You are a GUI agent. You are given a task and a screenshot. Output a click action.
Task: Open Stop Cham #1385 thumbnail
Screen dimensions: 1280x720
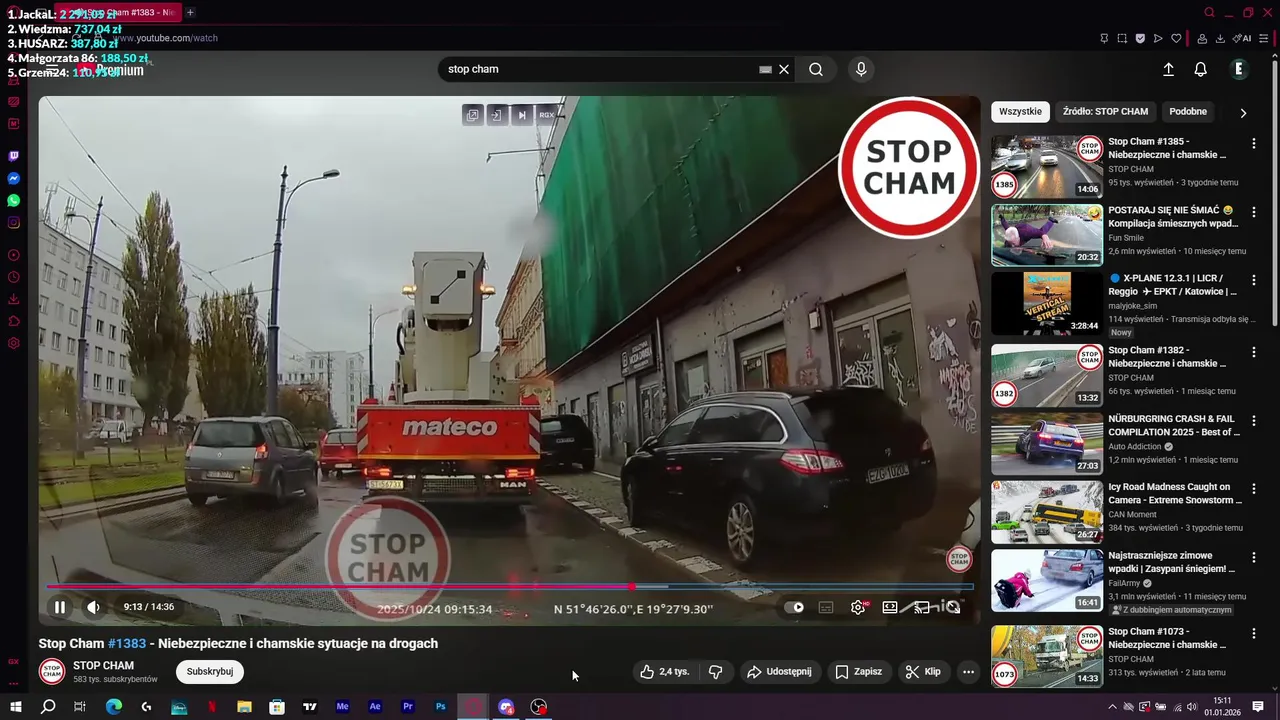coord(1047,166)
